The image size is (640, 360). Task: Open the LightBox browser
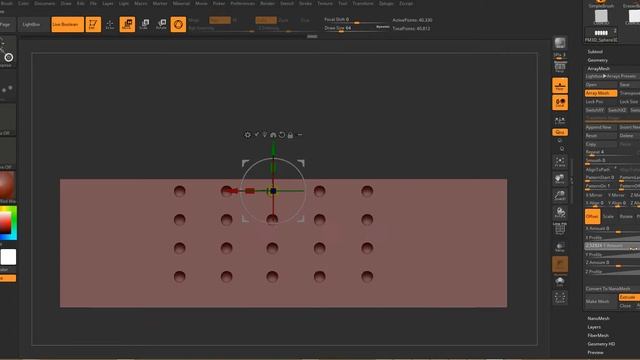pyautogui.click(x=31, y=24)
